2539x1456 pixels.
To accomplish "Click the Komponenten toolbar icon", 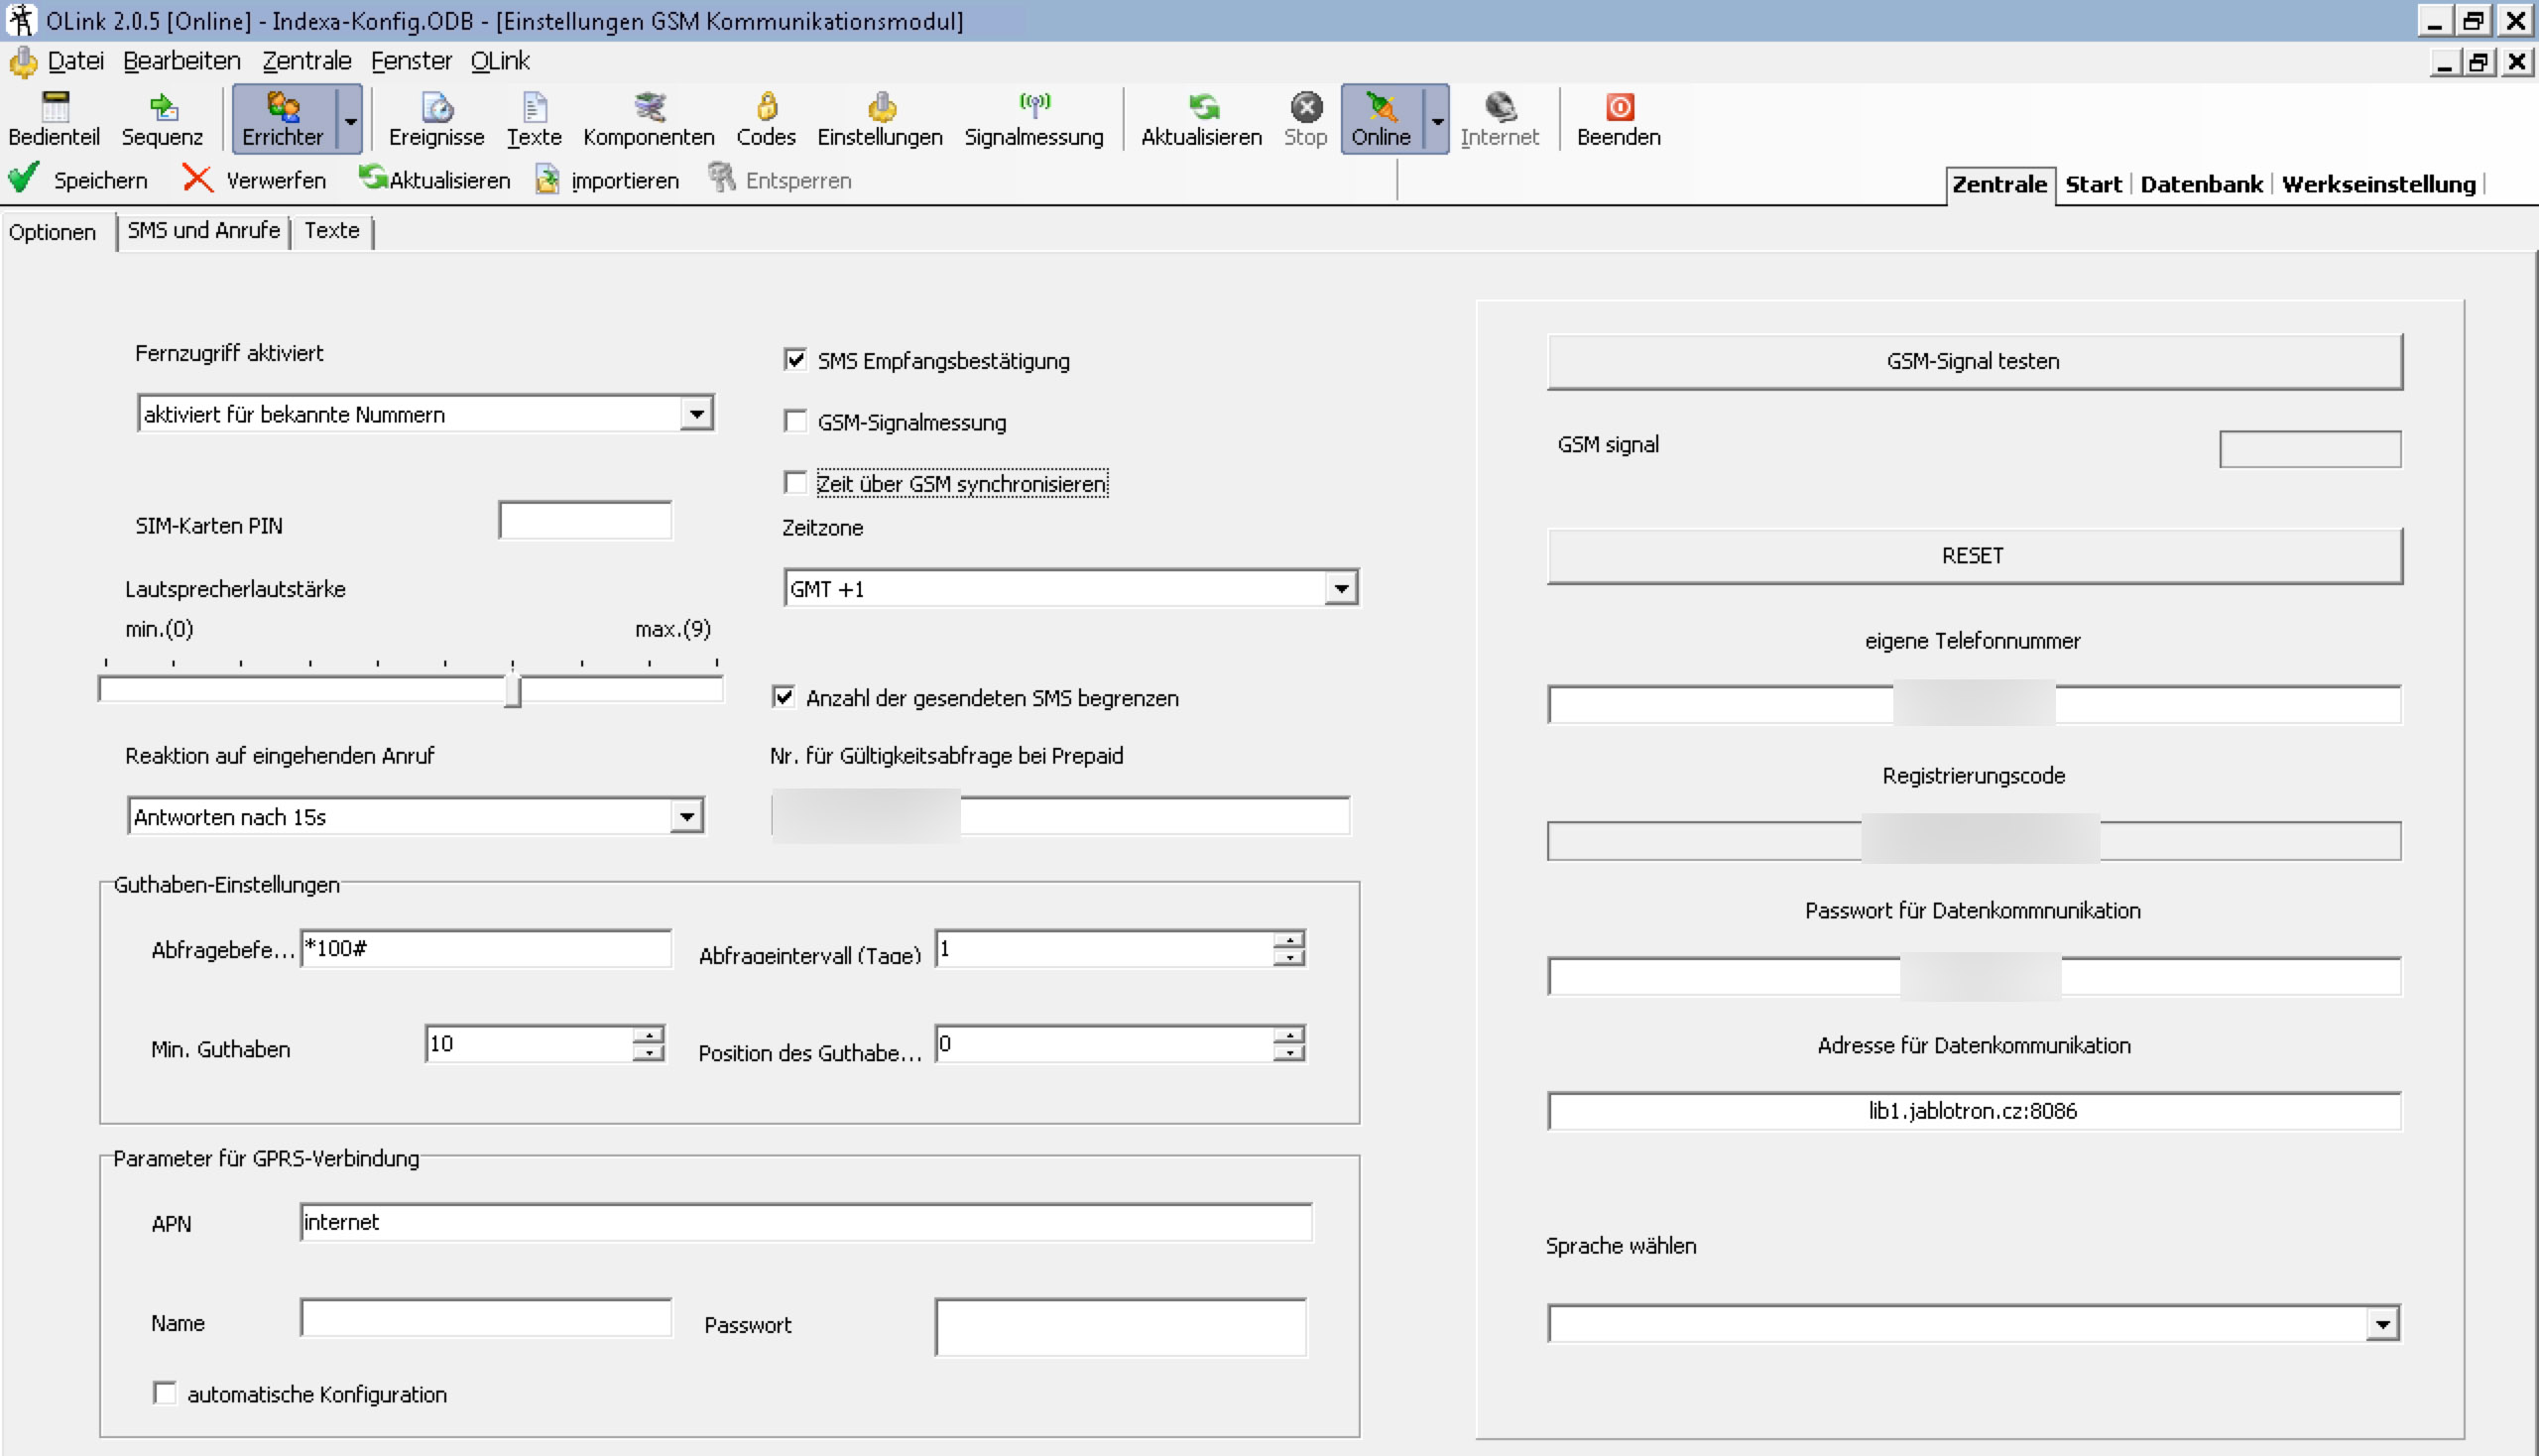I will 648,118.
